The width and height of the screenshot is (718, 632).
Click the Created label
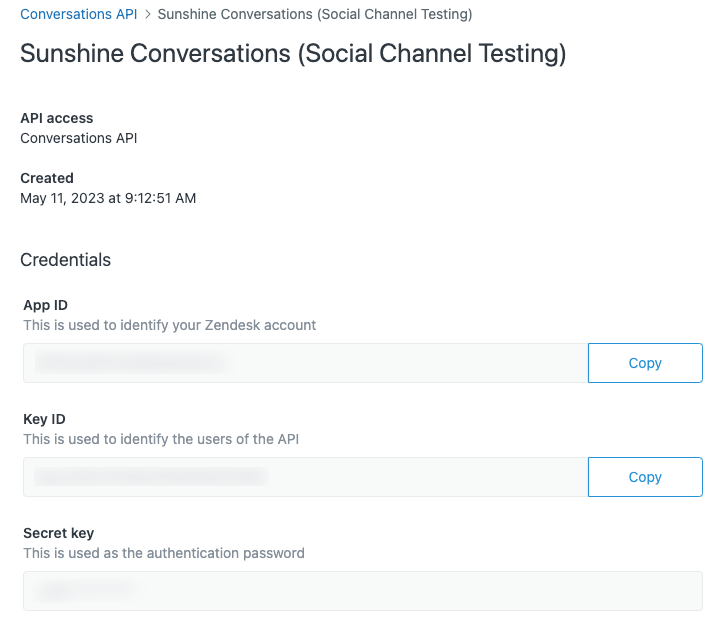[47, 178]
